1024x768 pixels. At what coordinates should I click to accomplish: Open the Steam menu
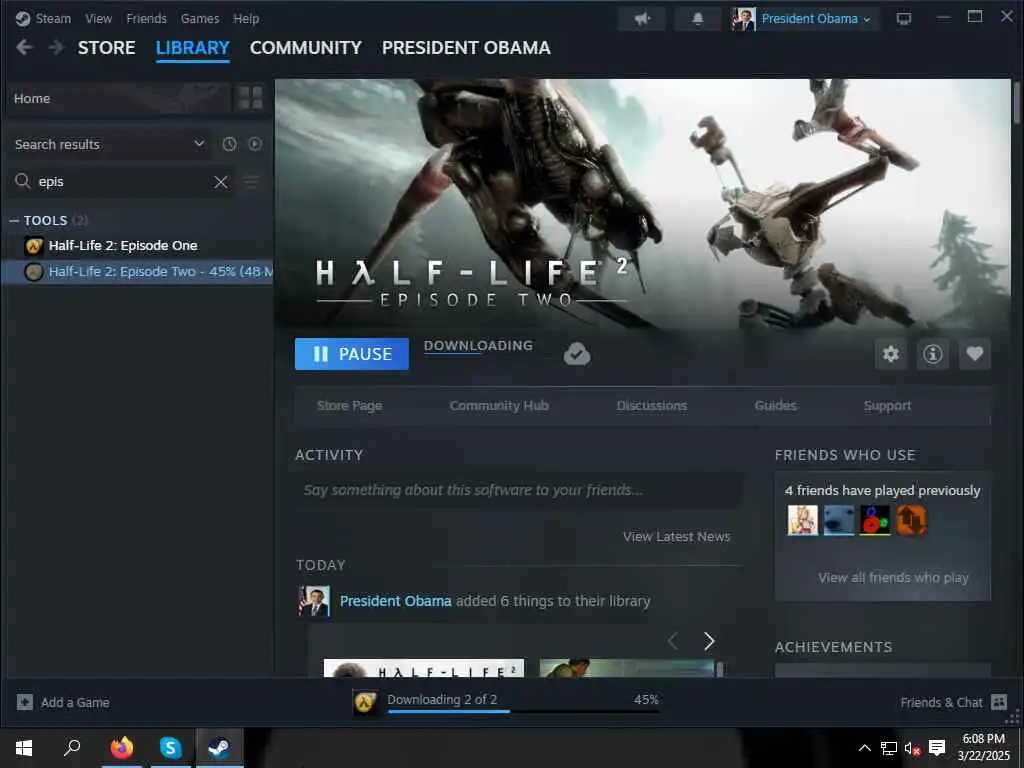click(53, 18)
